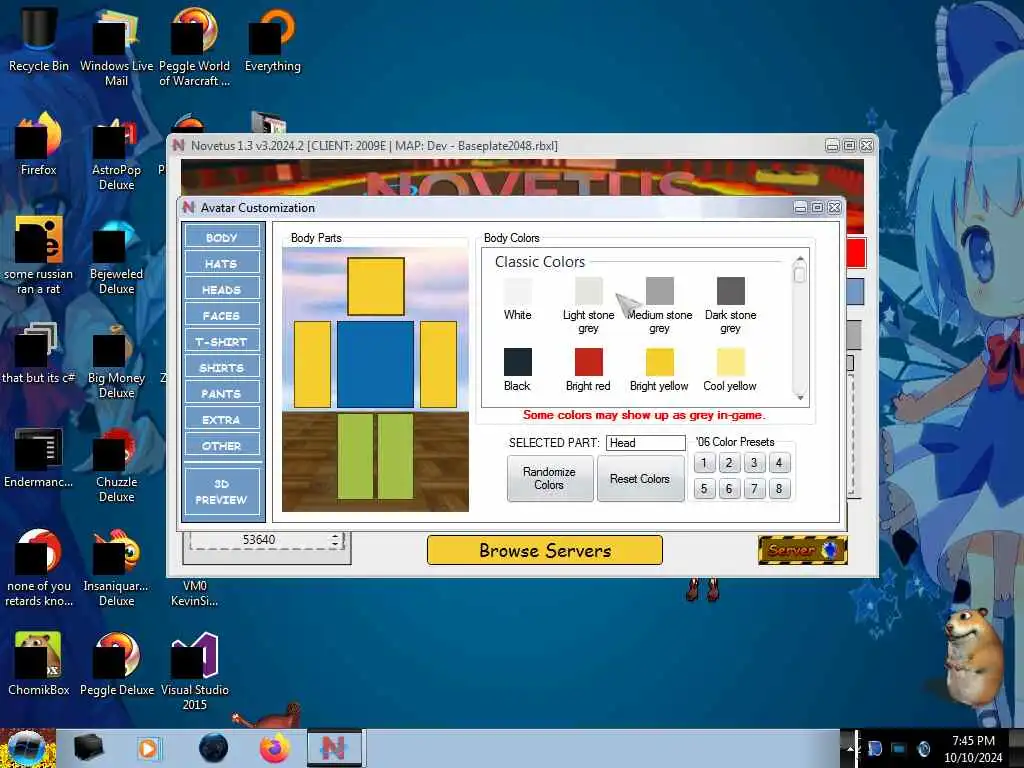Open the Windows Start menu orb
Image resolution: width=1024 pixels, height=768 pixels.
[27, 748]
